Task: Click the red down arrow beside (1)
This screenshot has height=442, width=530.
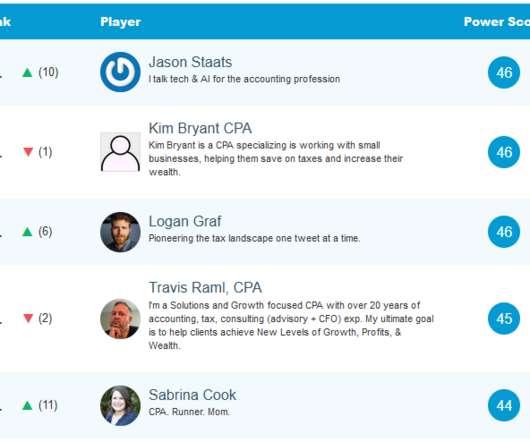Action: (28, 152)
